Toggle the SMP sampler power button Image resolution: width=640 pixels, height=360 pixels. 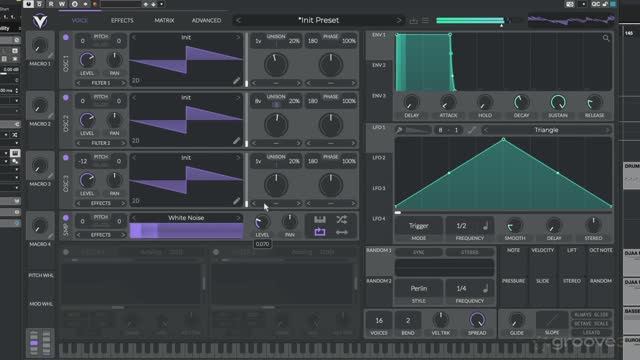[x=66, y=218]
